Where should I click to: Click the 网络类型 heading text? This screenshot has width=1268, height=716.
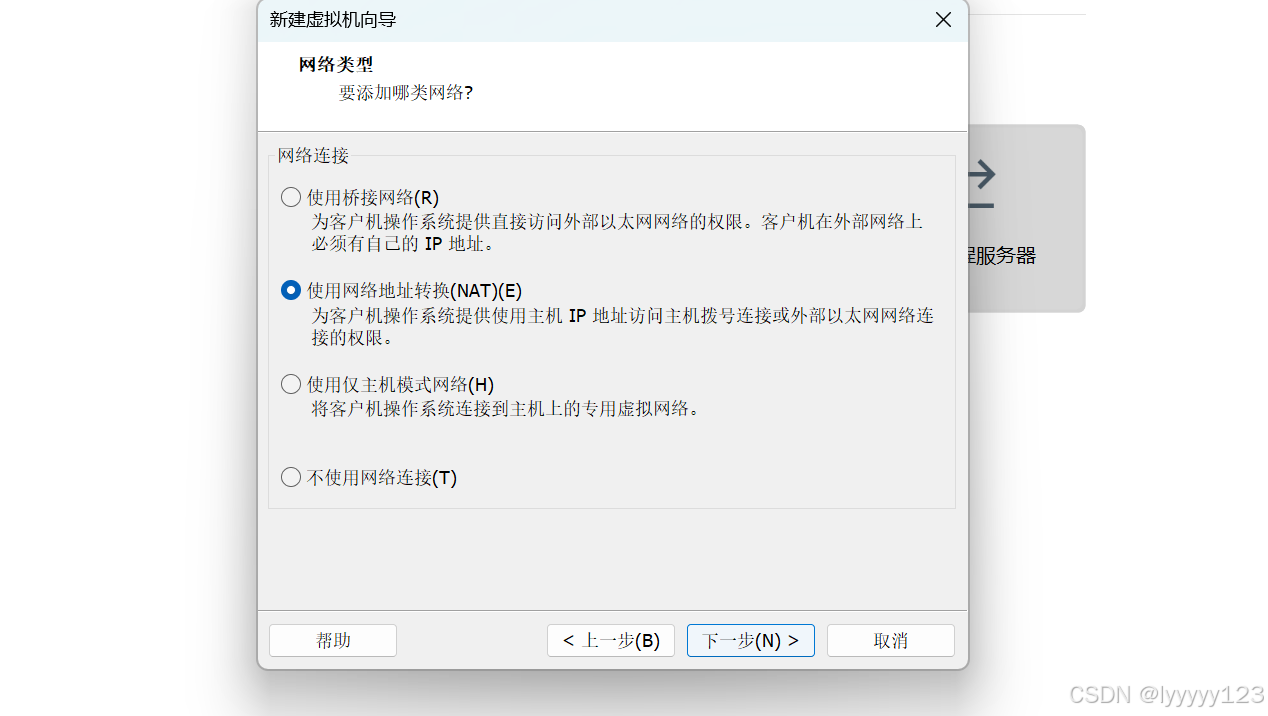pos(335,64)
